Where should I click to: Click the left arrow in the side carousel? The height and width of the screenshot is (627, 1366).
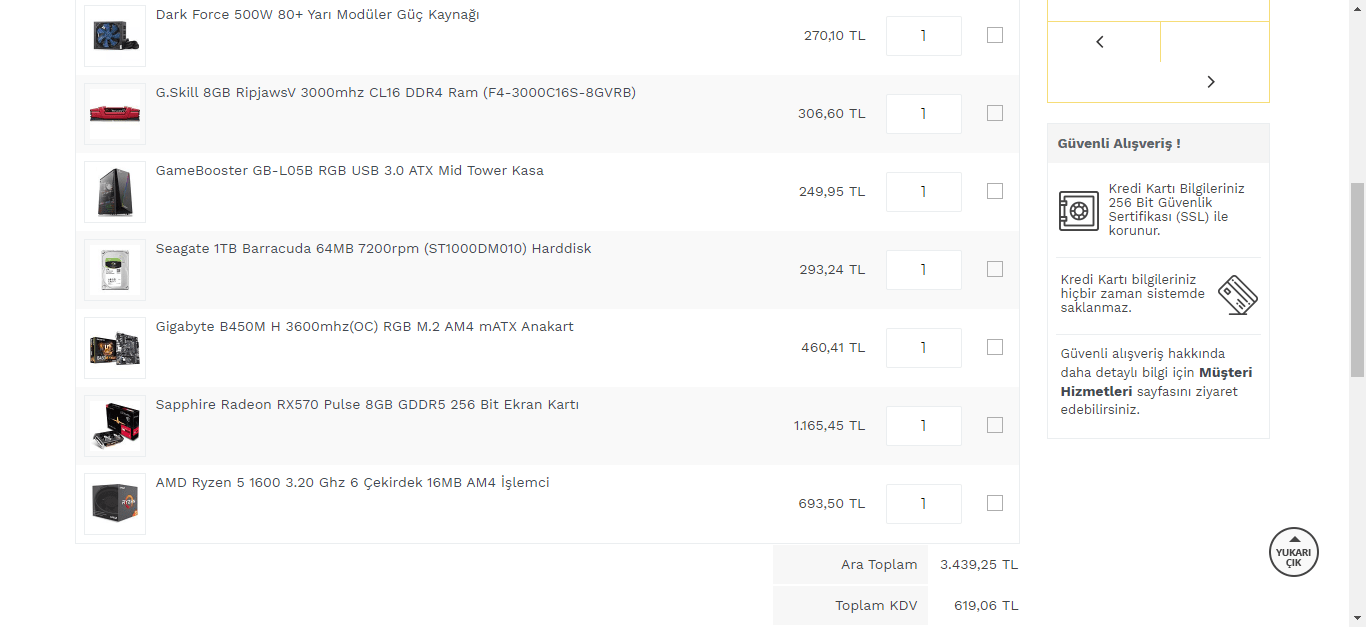[1100, 42]
